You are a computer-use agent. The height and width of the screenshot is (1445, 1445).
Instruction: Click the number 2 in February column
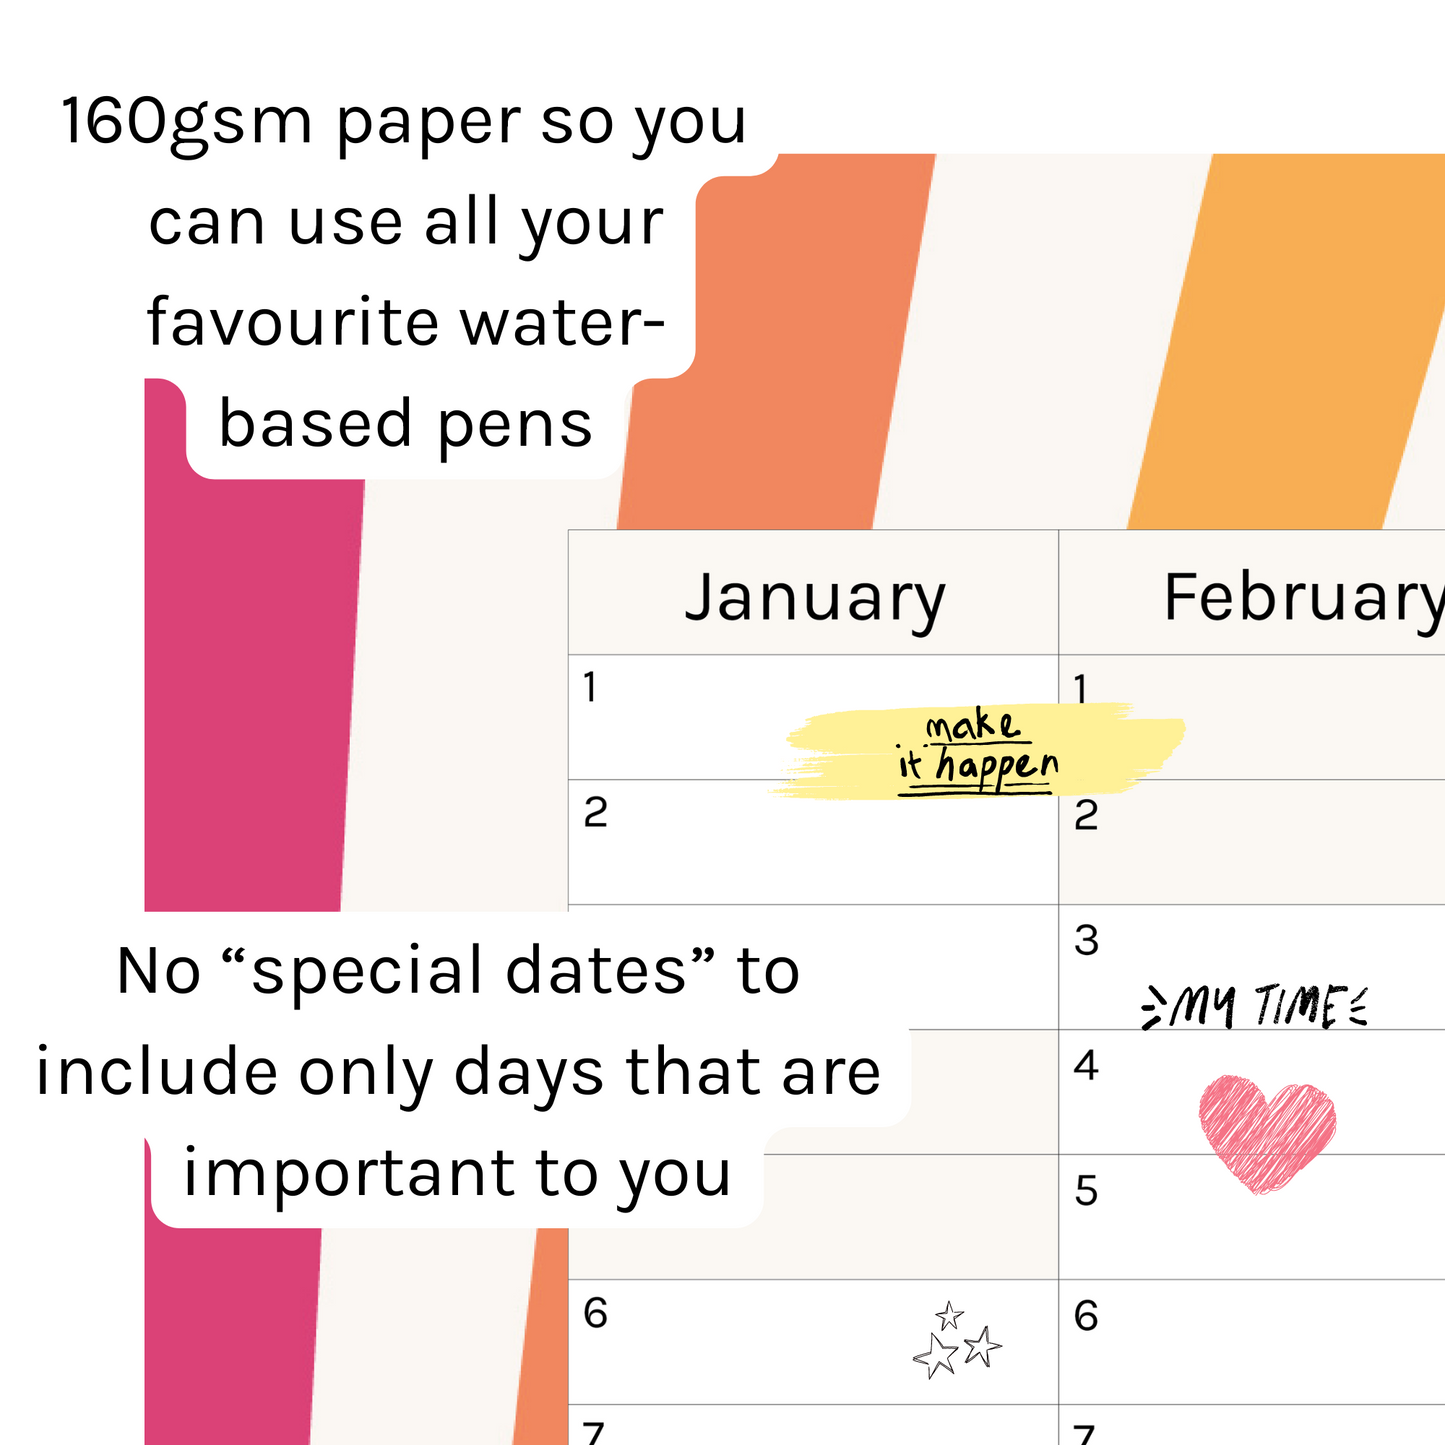coord(1086,816)
